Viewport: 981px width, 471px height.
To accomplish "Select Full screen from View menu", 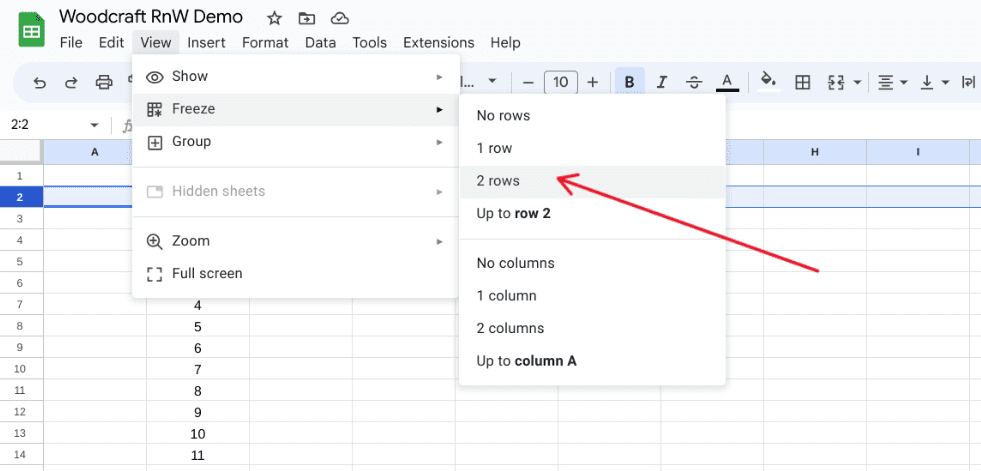I will coord(296,273).
